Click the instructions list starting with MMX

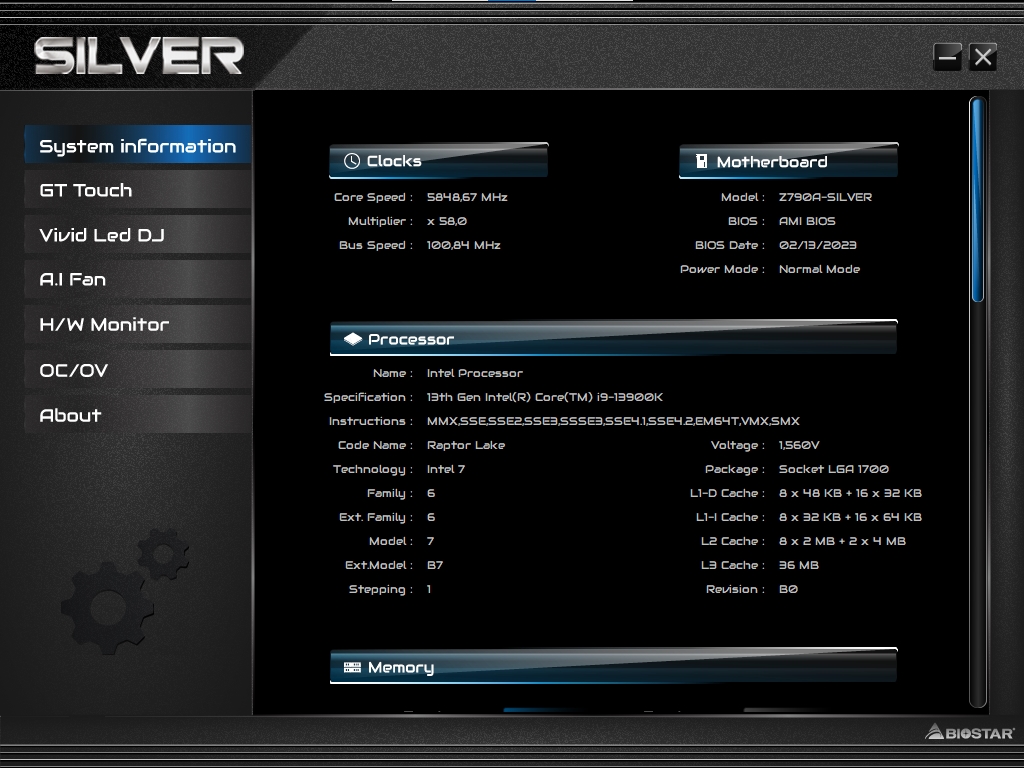pos(613,421)
